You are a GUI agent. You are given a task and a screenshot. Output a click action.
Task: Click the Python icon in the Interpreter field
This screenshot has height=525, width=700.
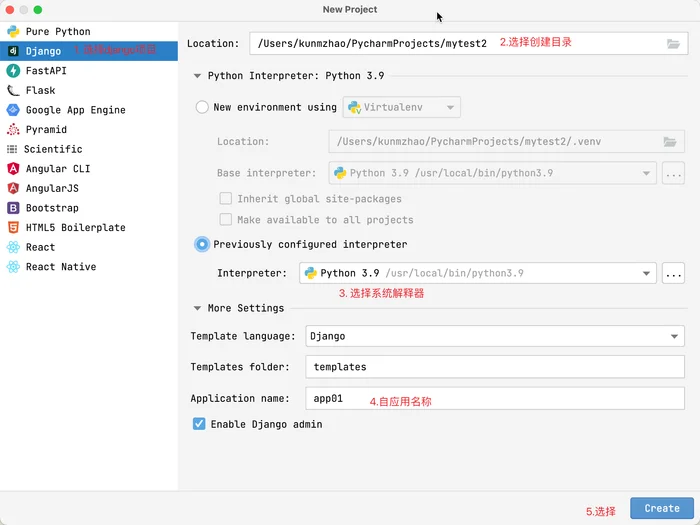click(311, 273)
